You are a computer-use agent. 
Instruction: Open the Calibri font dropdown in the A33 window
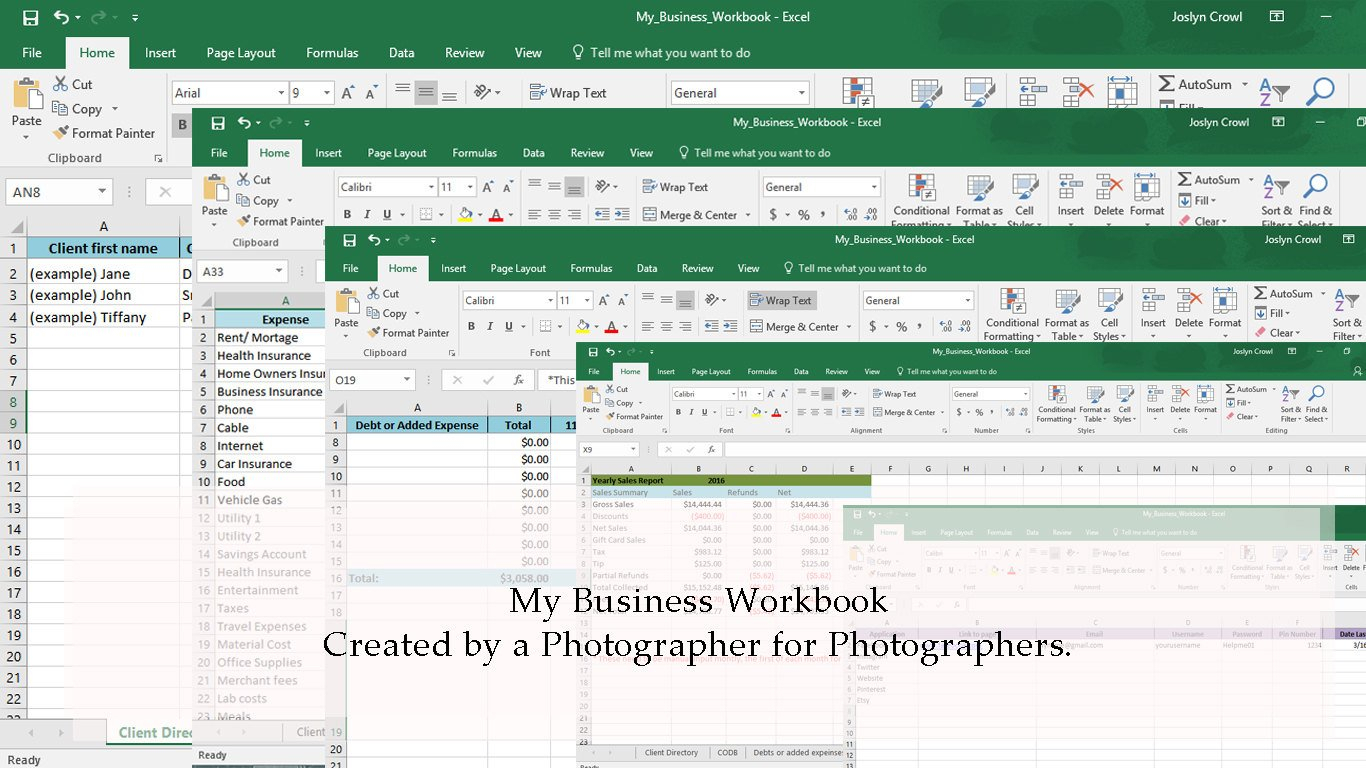coord(431,187)
